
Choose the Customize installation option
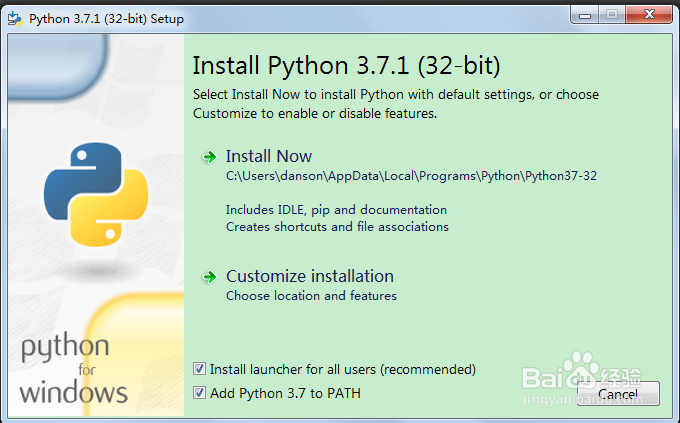point(309,276)
